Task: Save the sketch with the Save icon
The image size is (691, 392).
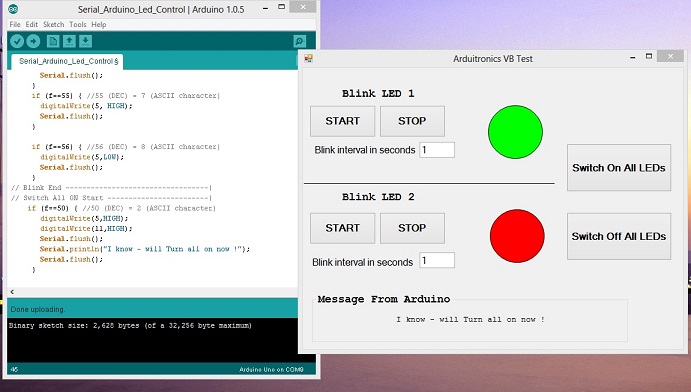Action: pyautogui.click(x=85, y=41)
